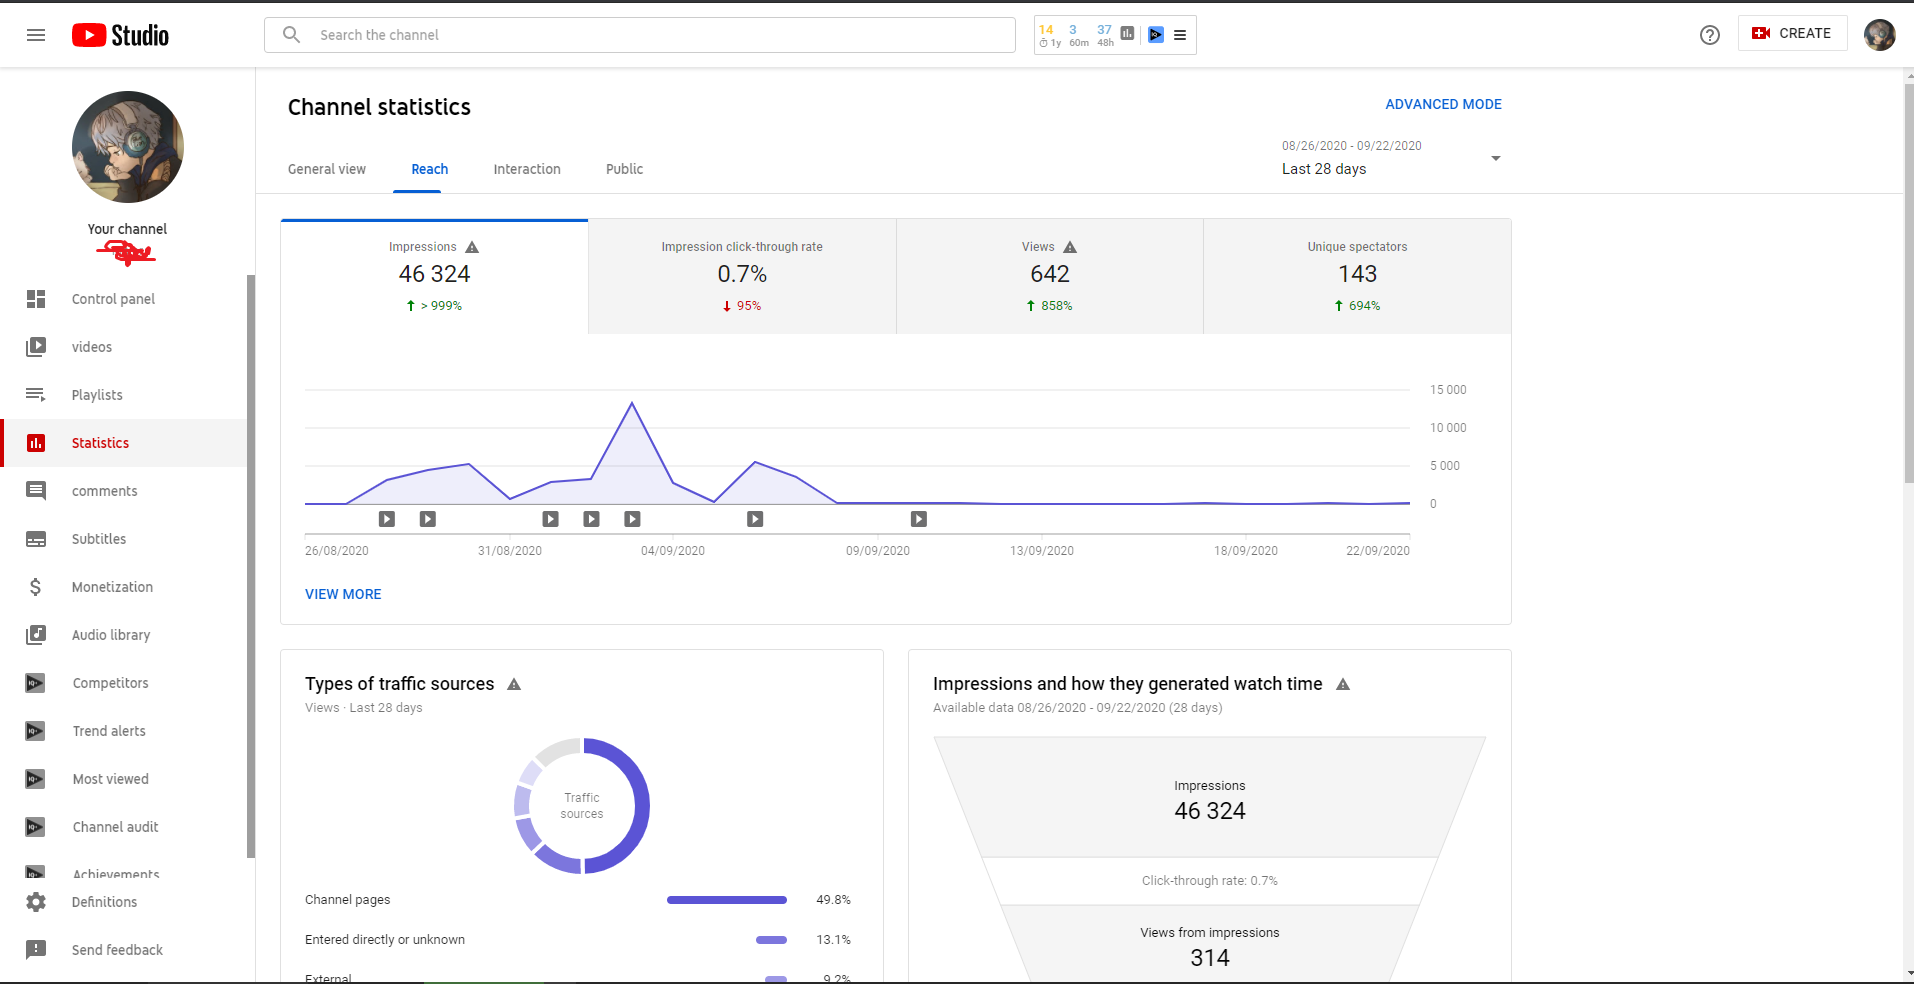Click the Impressions warning triangle icon
The width and height of the screenshot is (1920, 1004).
[472, 247]
